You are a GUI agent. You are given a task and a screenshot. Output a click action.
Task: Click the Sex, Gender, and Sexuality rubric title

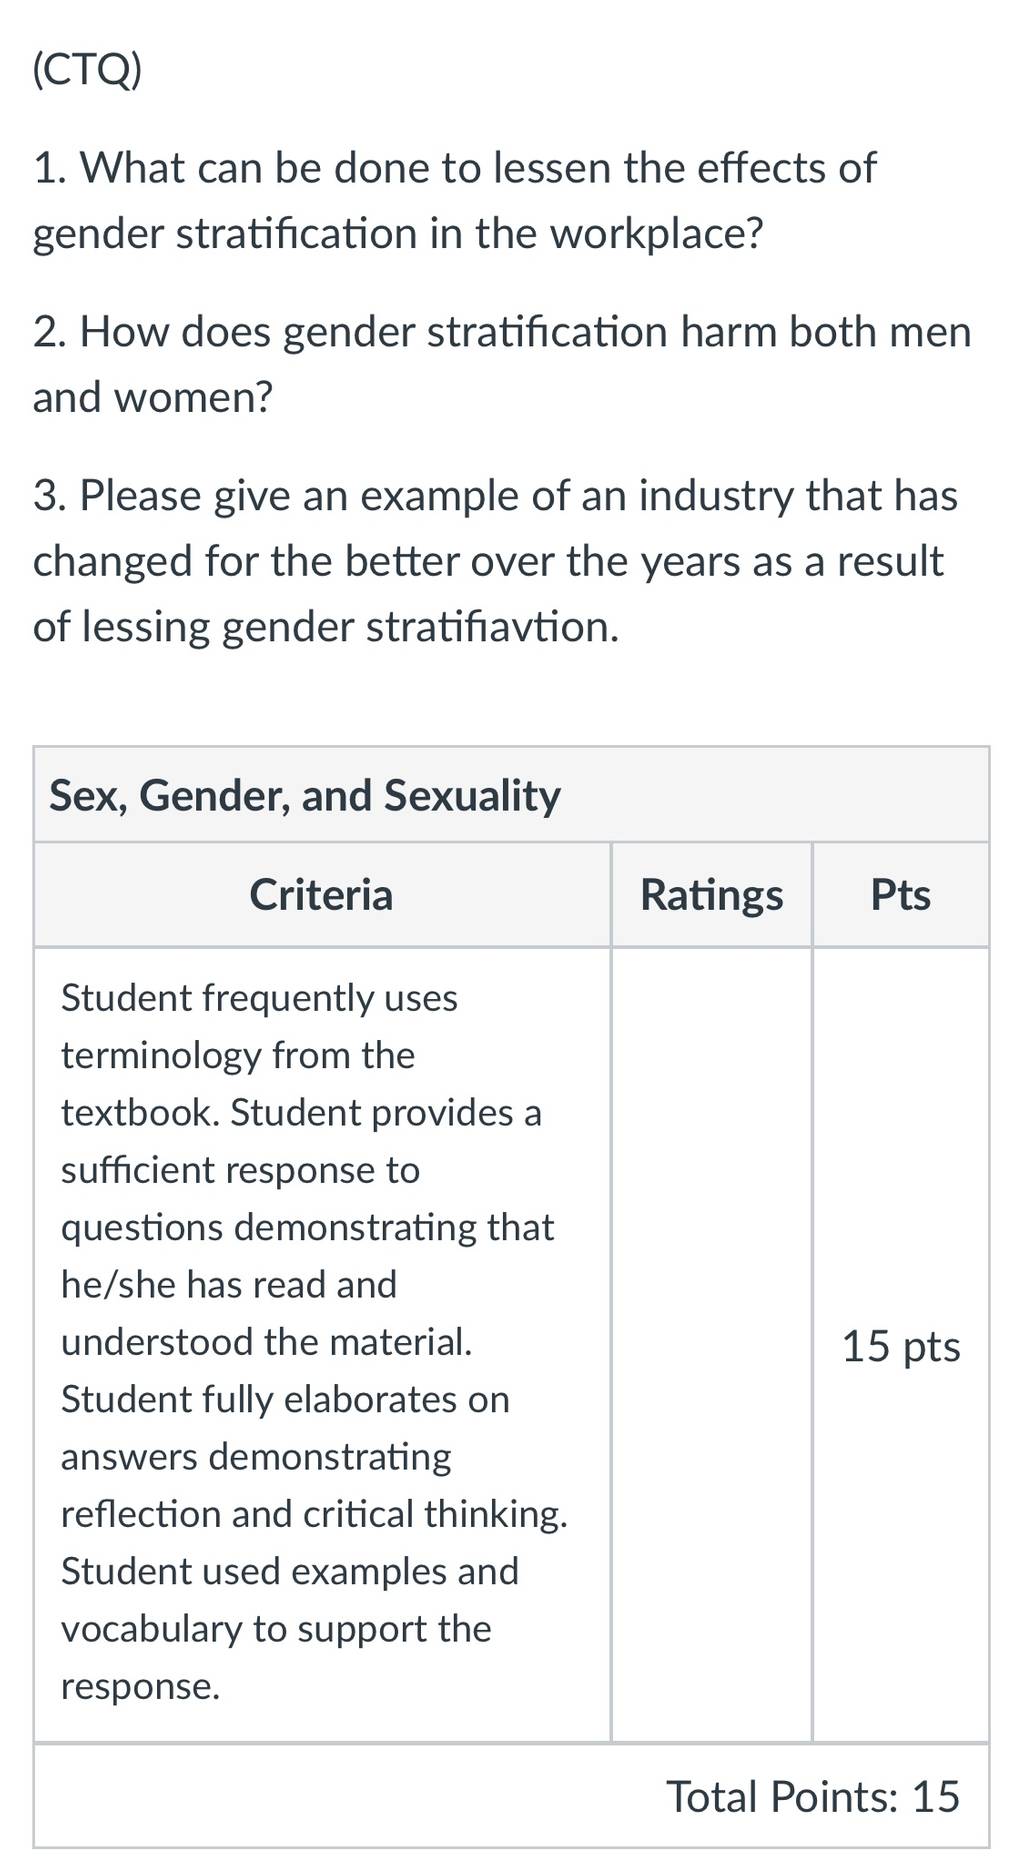coord(305,795)
